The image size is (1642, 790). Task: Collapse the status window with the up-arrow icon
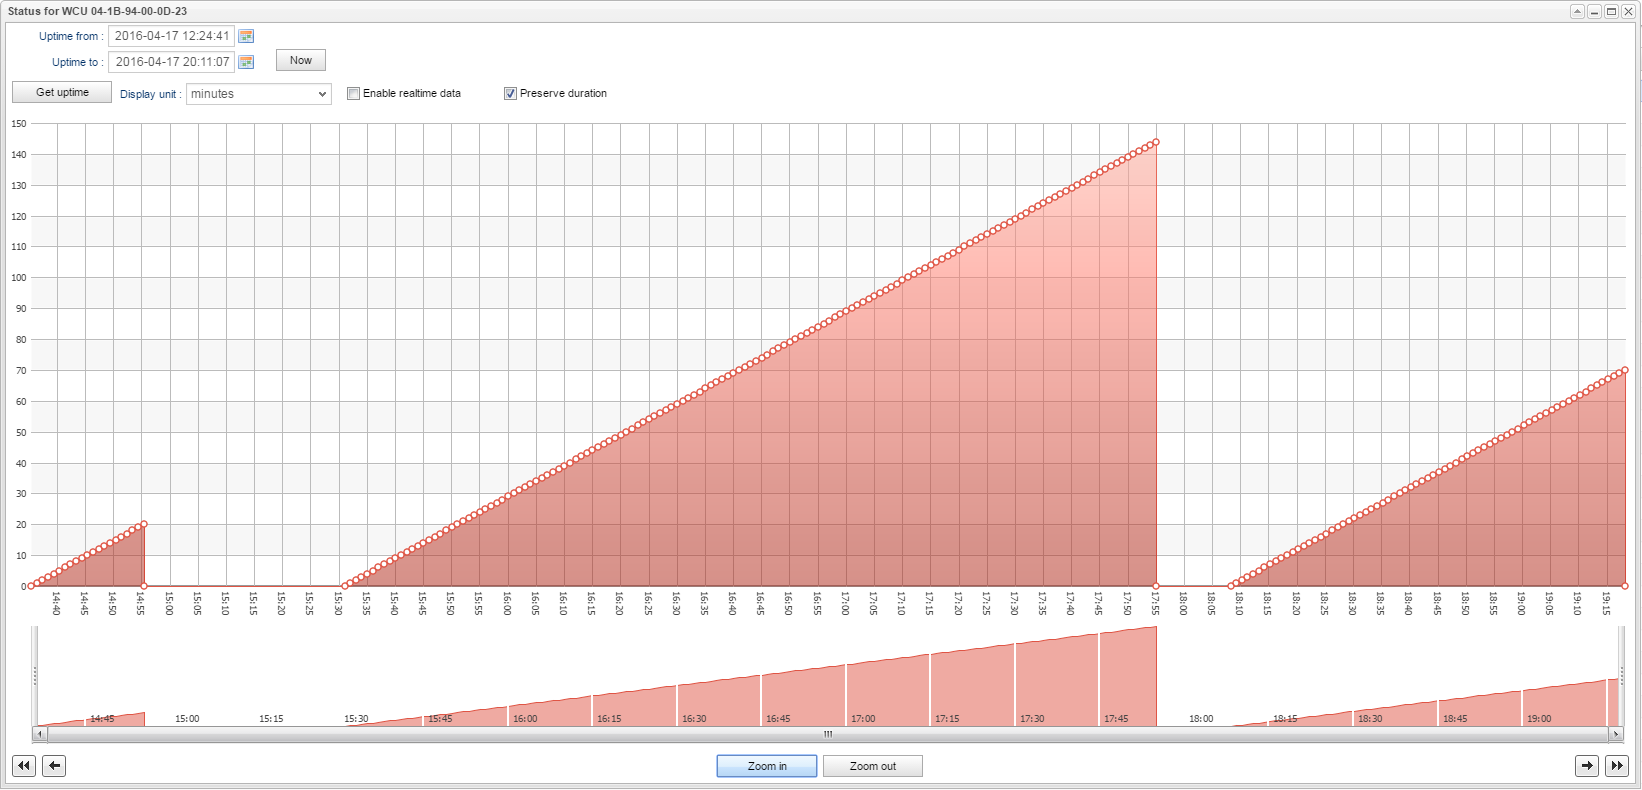click(1577, 11)
